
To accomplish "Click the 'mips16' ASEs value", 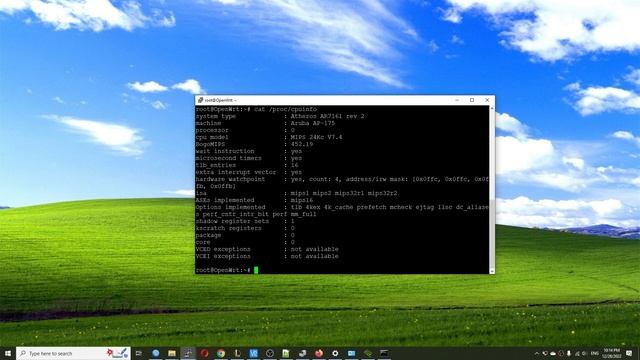I will click(302, 200).
